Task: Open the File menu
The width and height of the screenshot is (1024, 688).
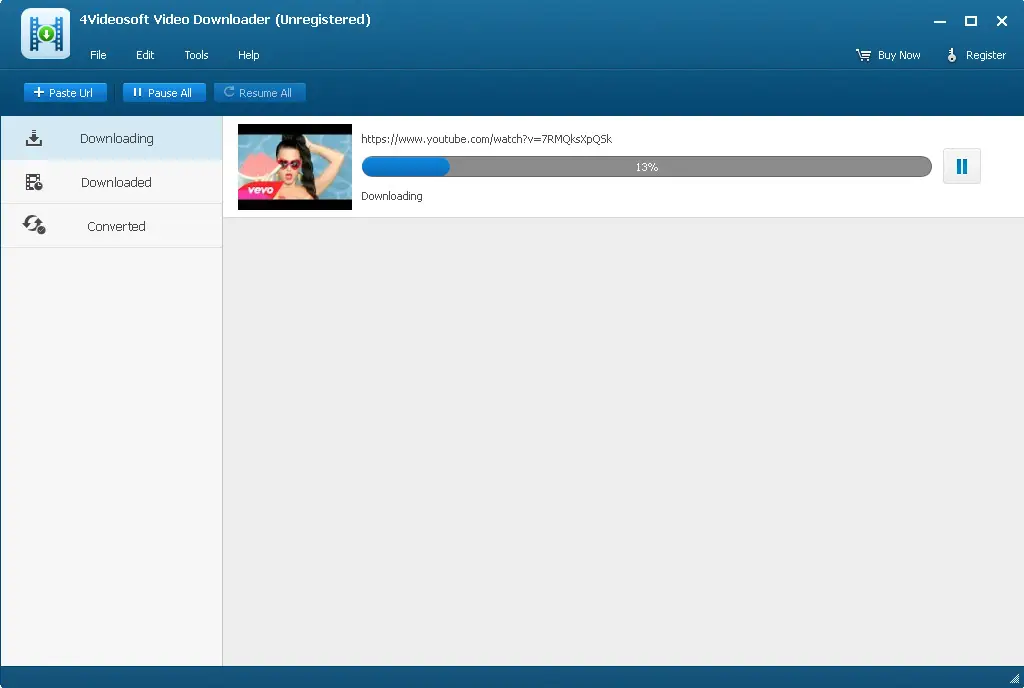Action: (x=98, y=55)
